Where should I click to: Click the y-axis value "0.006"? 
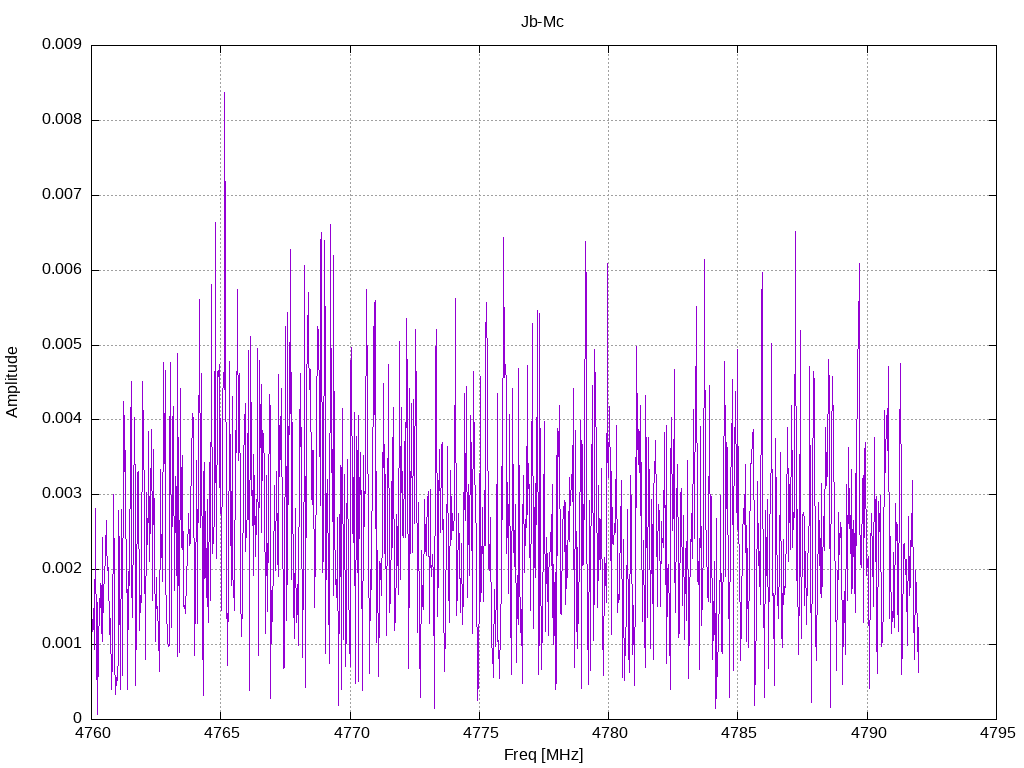point(62,269)
